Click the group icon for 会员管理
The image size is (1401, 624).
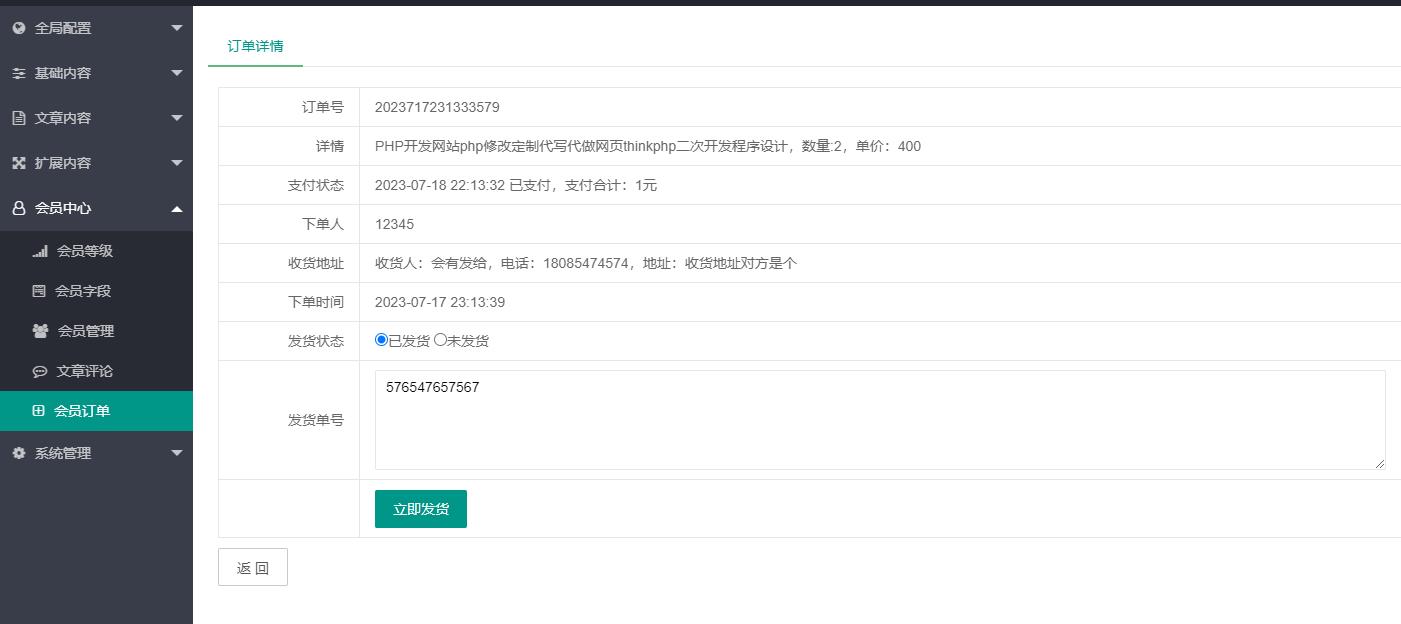40,331
